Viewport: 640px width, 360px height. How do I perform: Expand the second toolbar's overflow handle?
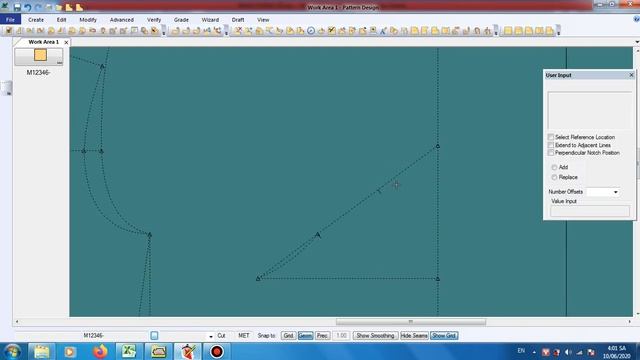(226, 31)
